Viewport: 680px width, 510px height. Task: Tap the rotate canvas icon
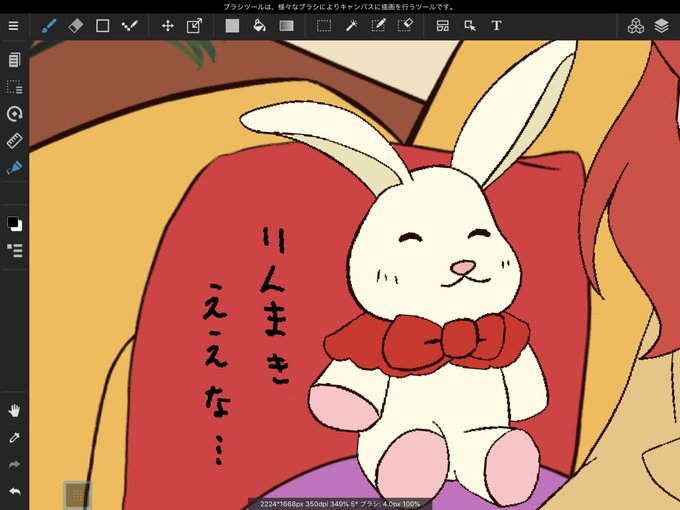point(14,114)
